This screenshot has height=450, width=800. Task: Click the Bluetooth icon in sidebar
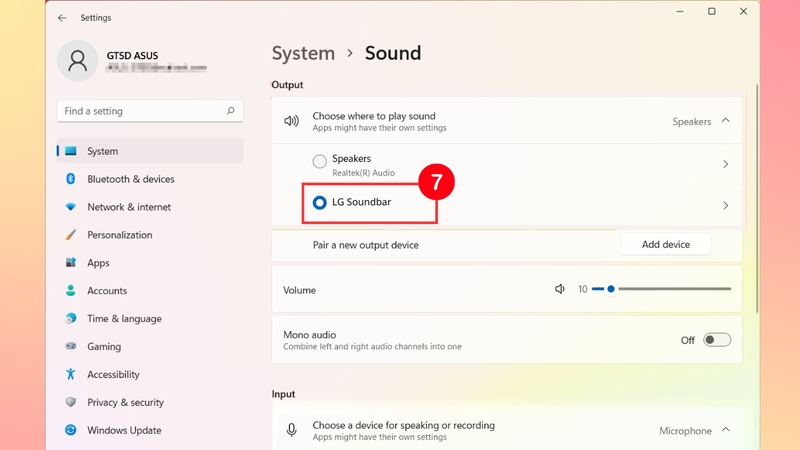(70, 179)
